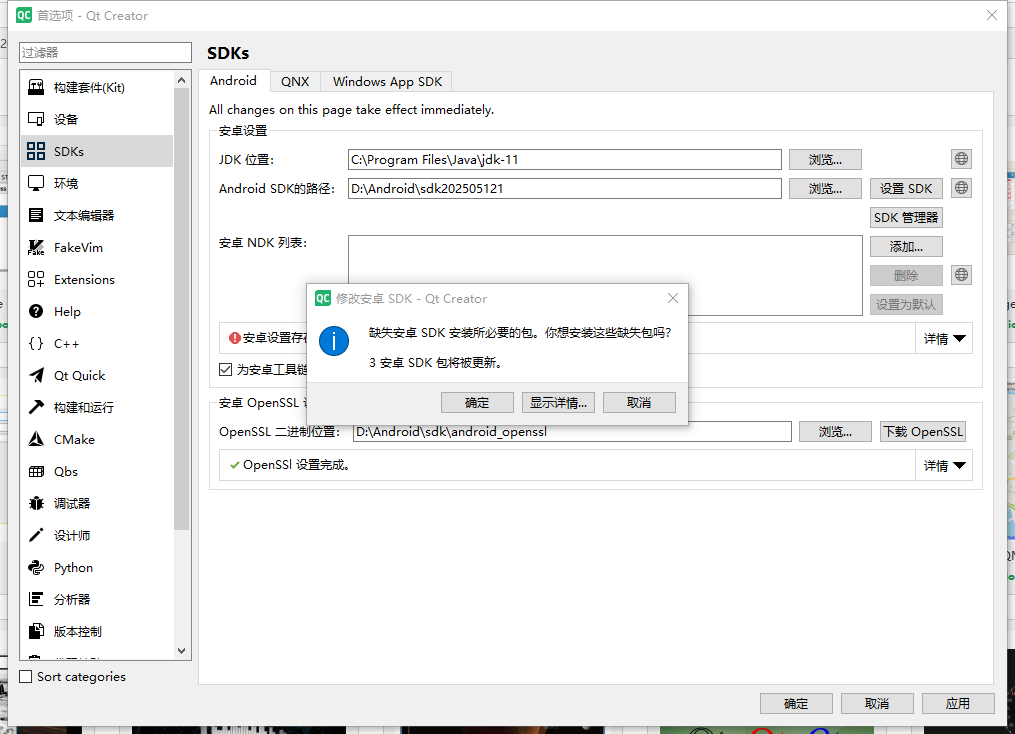Open the SDK 管理器 button
Image resolution: width=1015 pixels, height=734 pixels.
tap(906, 217)
